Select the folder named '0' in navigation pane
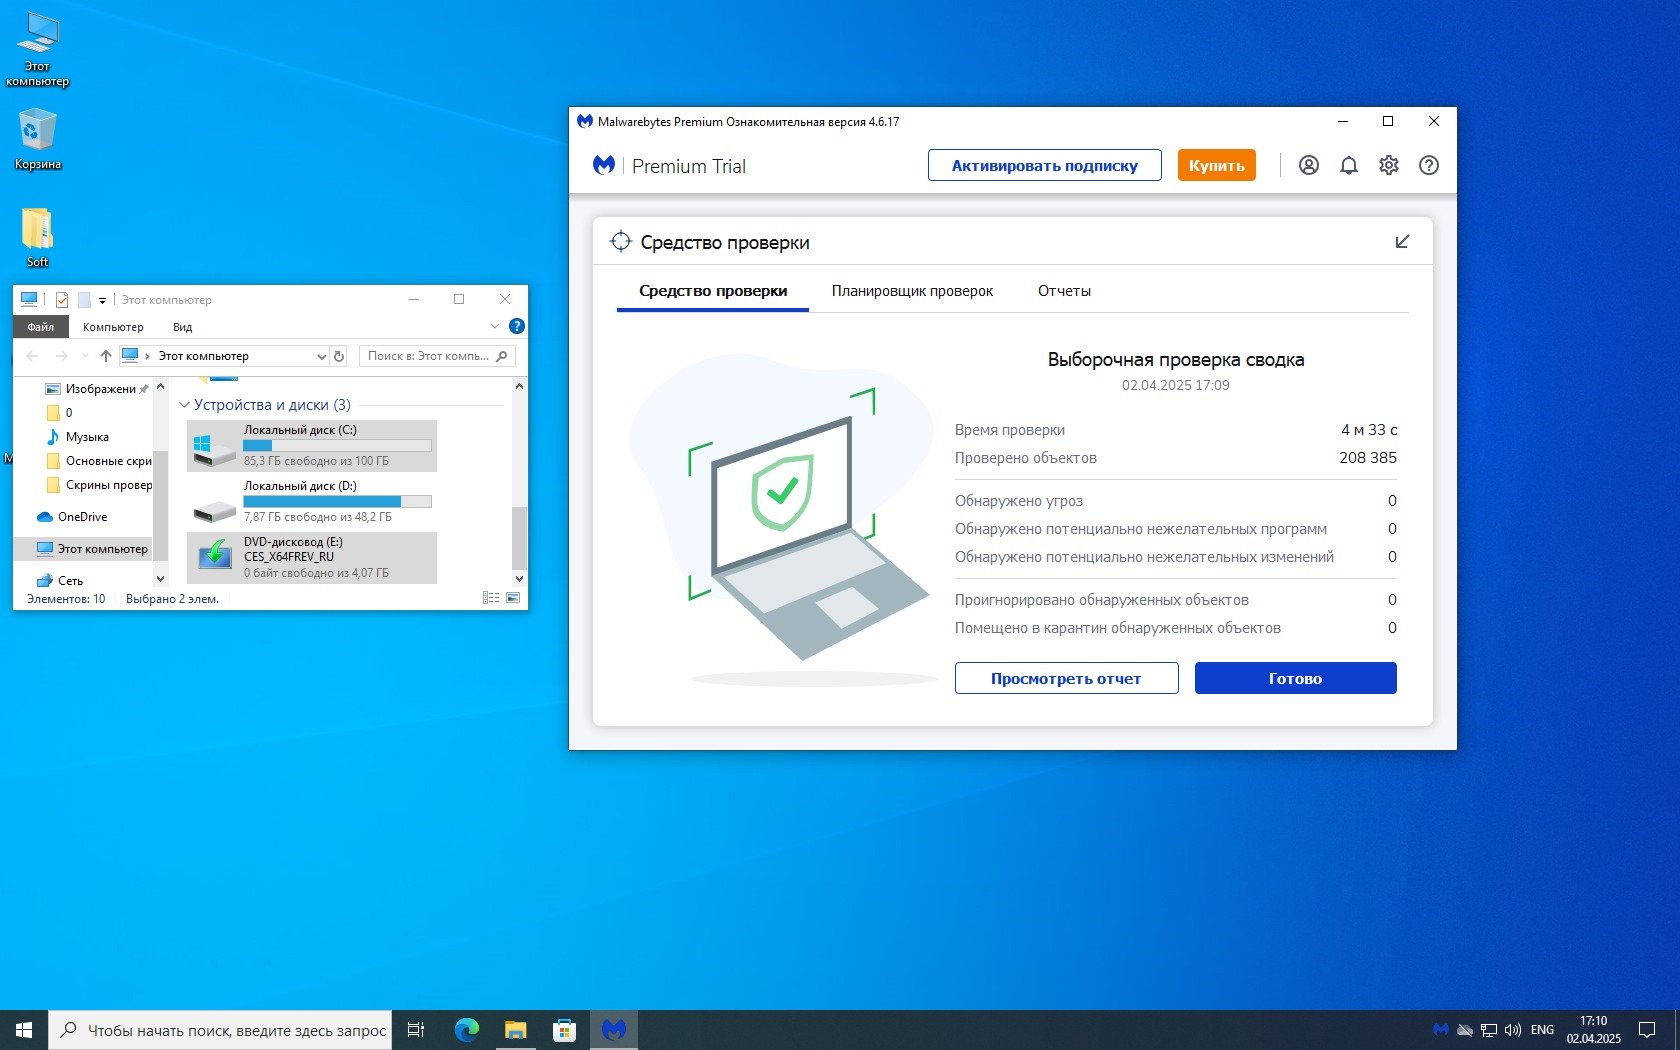This screenshot has height=1050, width=1680. tap(60, 413)
